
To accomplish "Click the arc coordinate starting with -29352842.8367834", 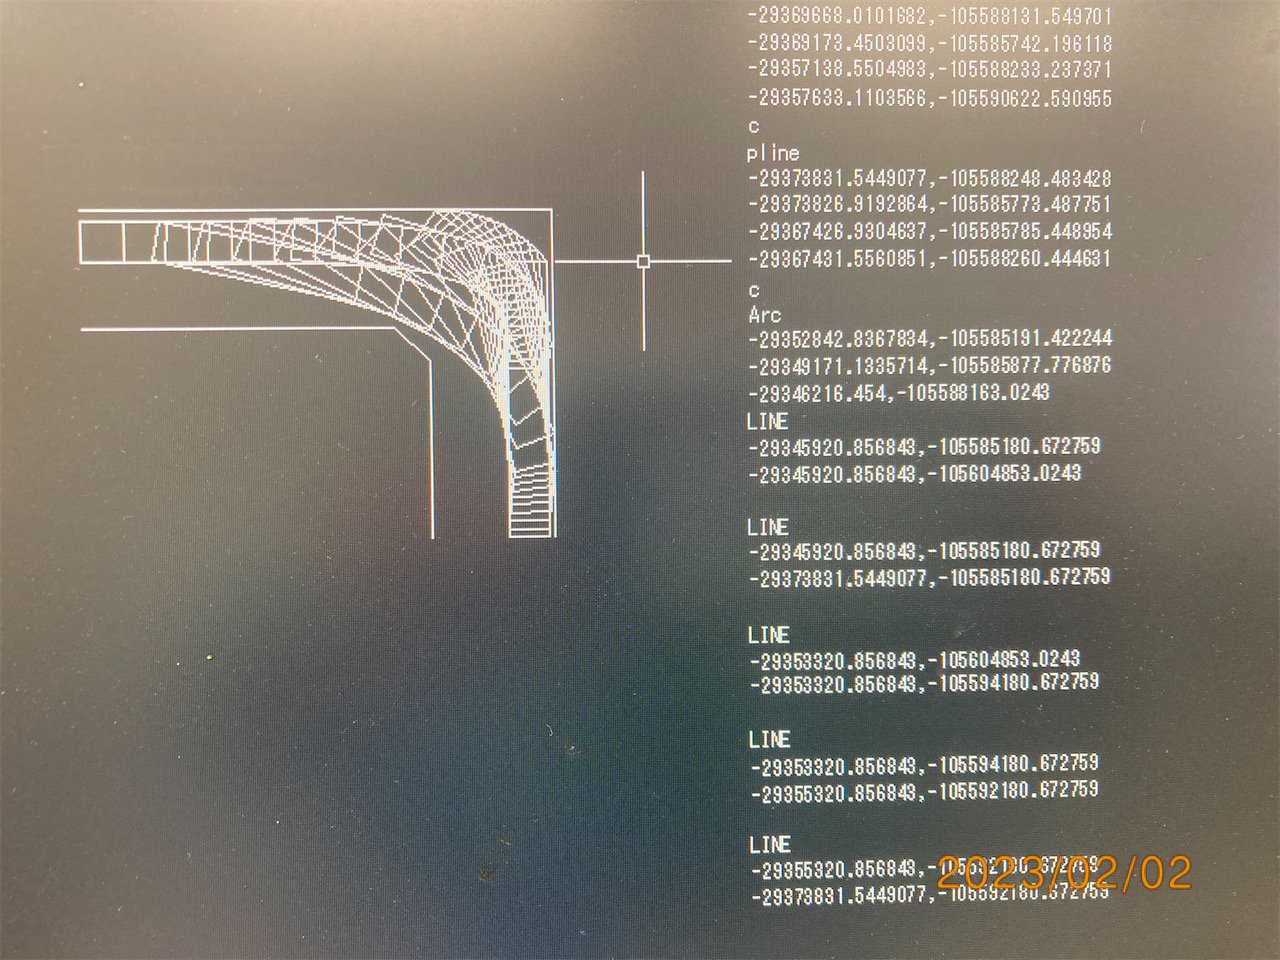I will coord(929,338).
